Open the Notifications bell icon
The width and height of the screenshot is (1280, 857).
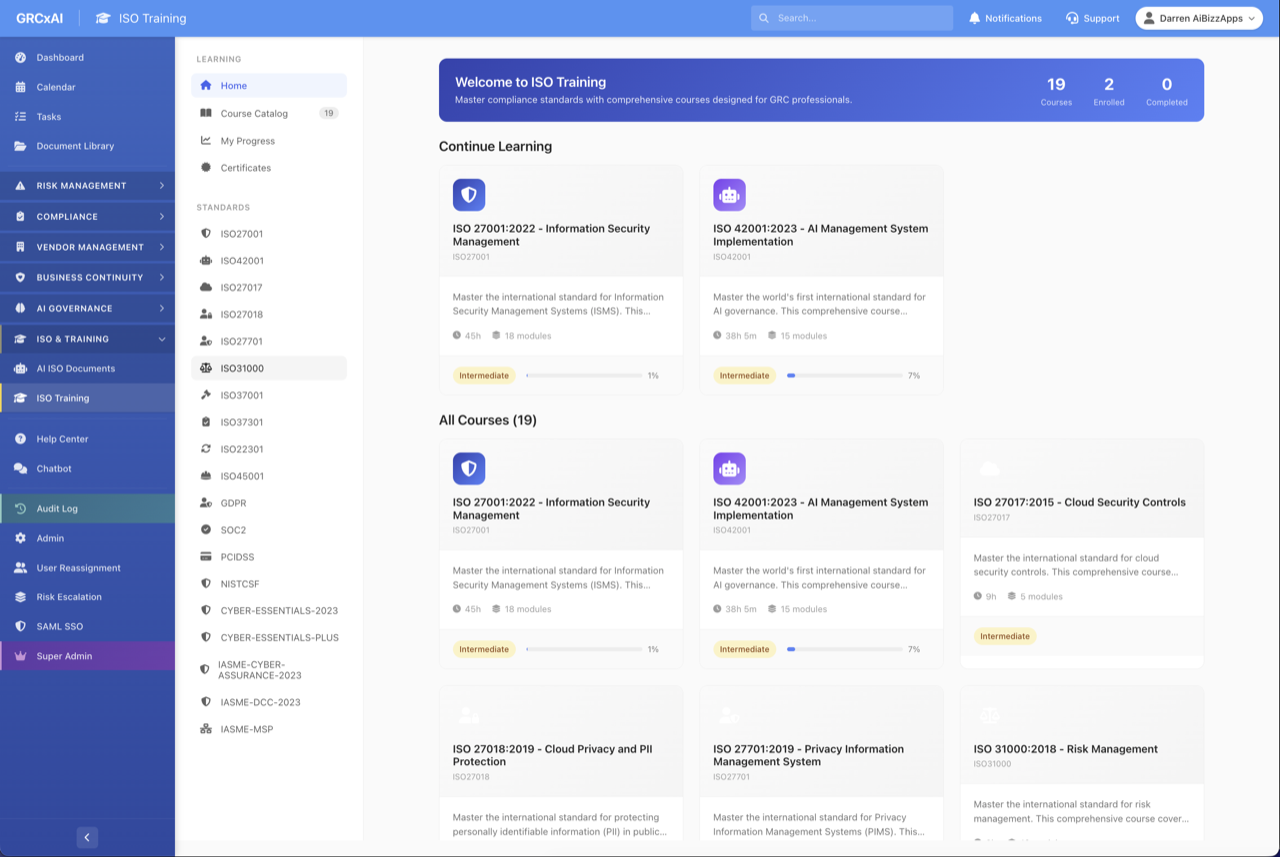972,17
